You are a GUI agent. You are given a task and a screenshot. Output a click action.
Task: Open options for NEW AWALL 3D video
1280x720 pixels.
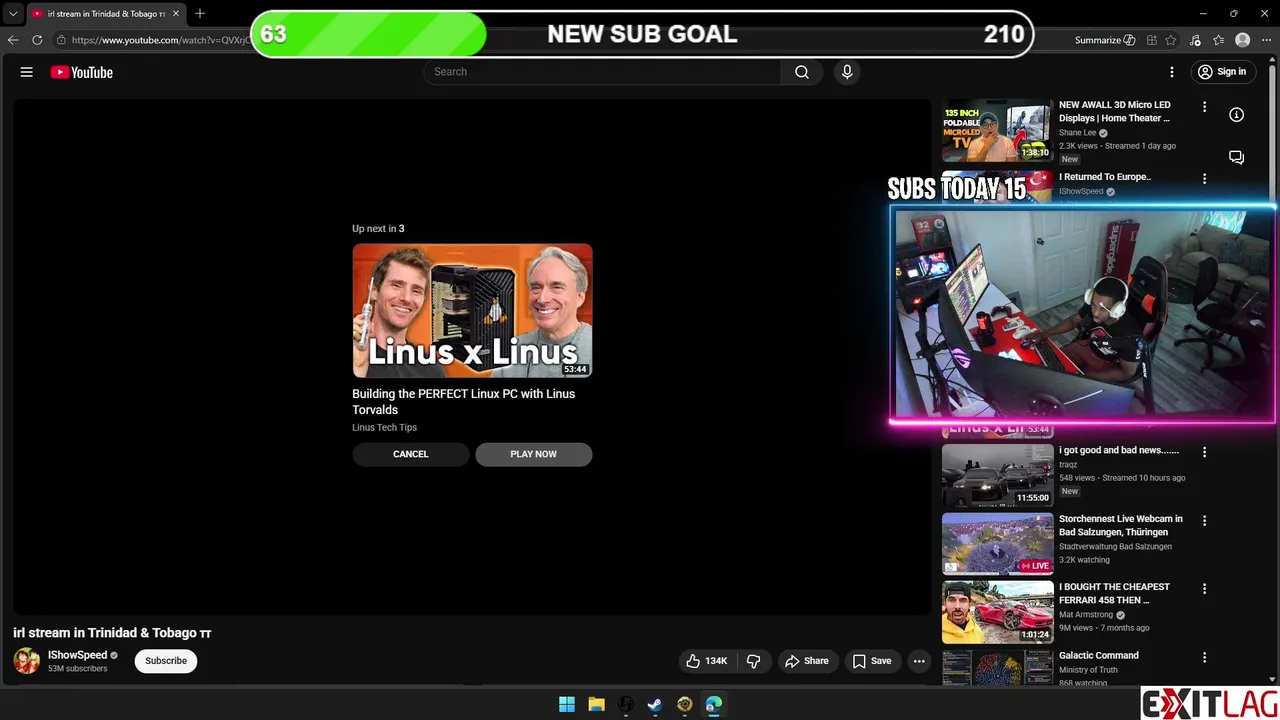pos(1204,106)
